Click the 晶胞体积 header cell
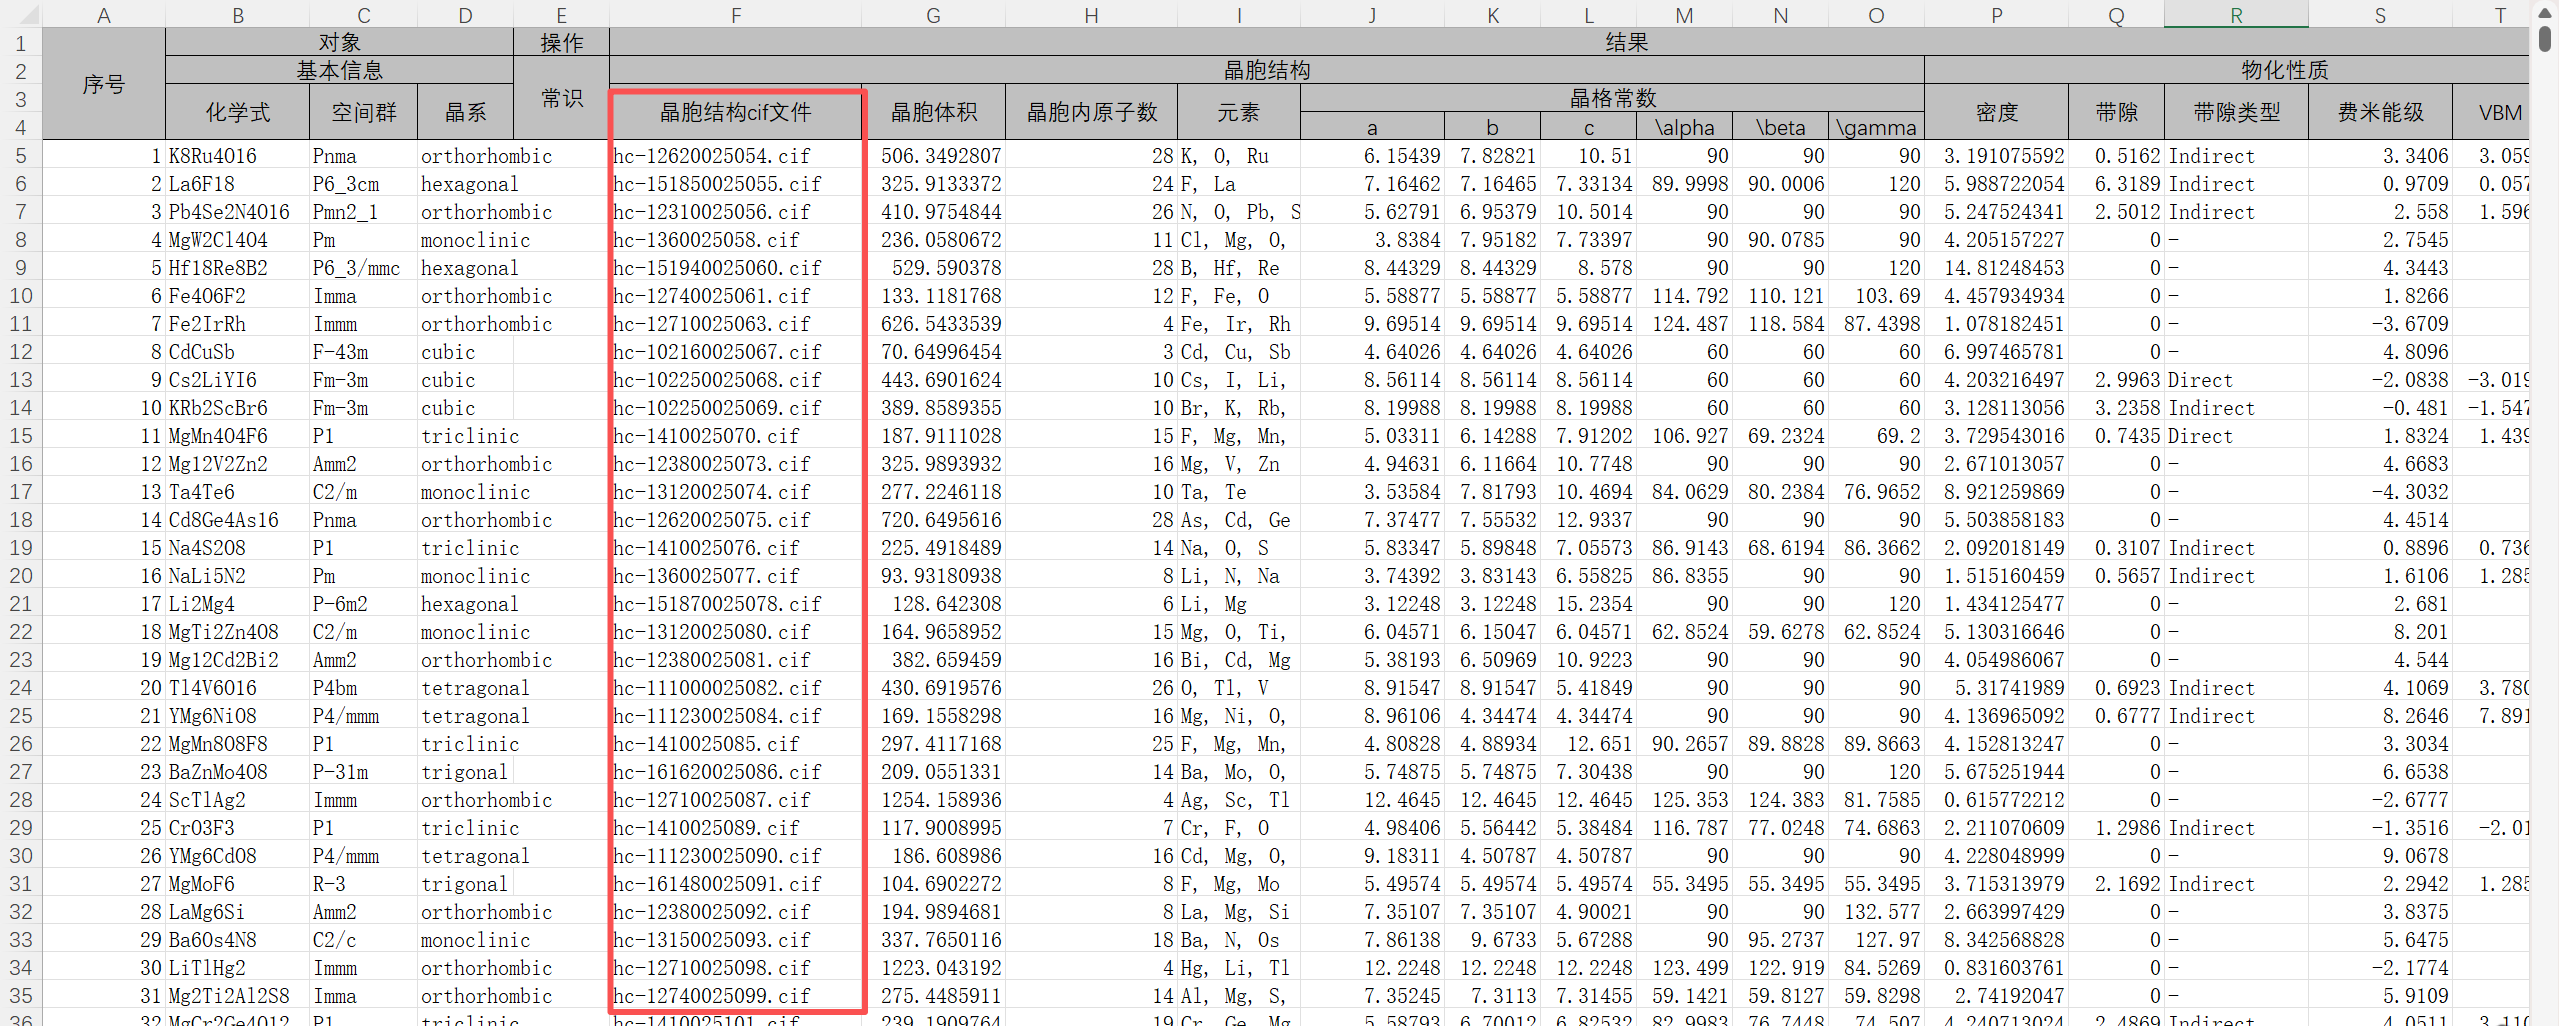2559x1026 pixels. click(x=933, y=112)
